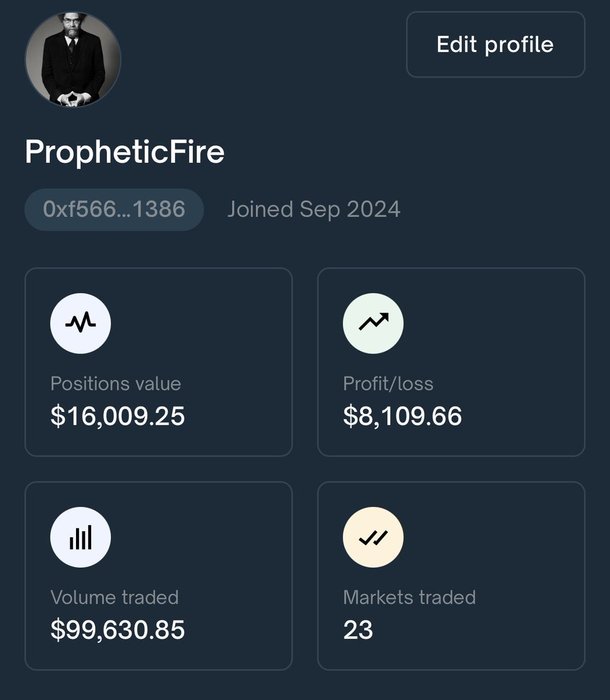
Task: Click the Positions value label
Action: pos(116,383)
